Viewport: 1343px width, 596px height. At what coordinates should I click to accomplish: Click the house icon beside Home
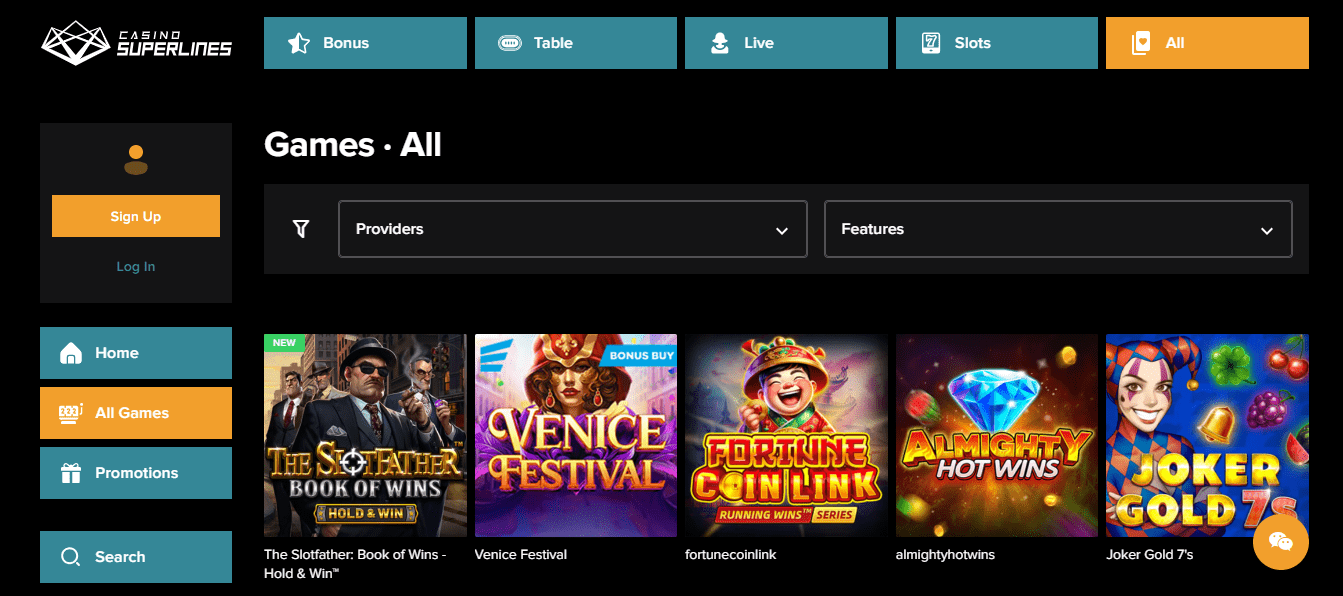coord(70,353)
